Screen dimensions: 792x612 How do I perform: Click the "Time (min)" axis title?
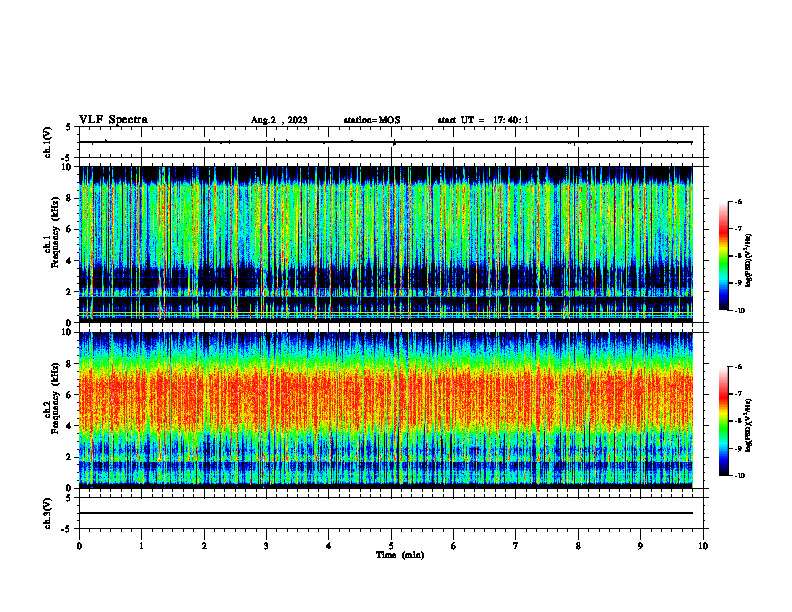400,555
